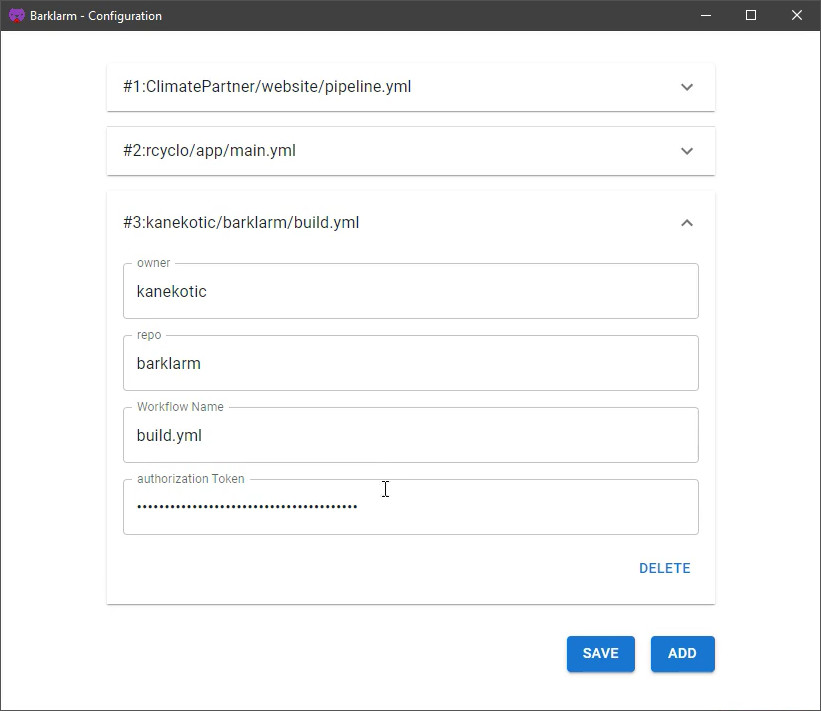Select the #3:kanekotic/barklarm/build.yml header text

(241, 223)
